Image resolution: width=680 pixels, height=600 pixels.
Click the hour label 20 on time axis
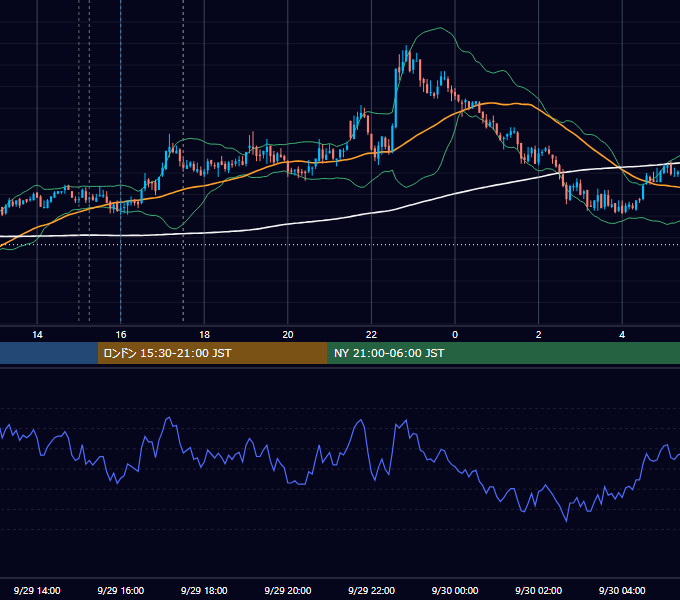pos(288,335)
